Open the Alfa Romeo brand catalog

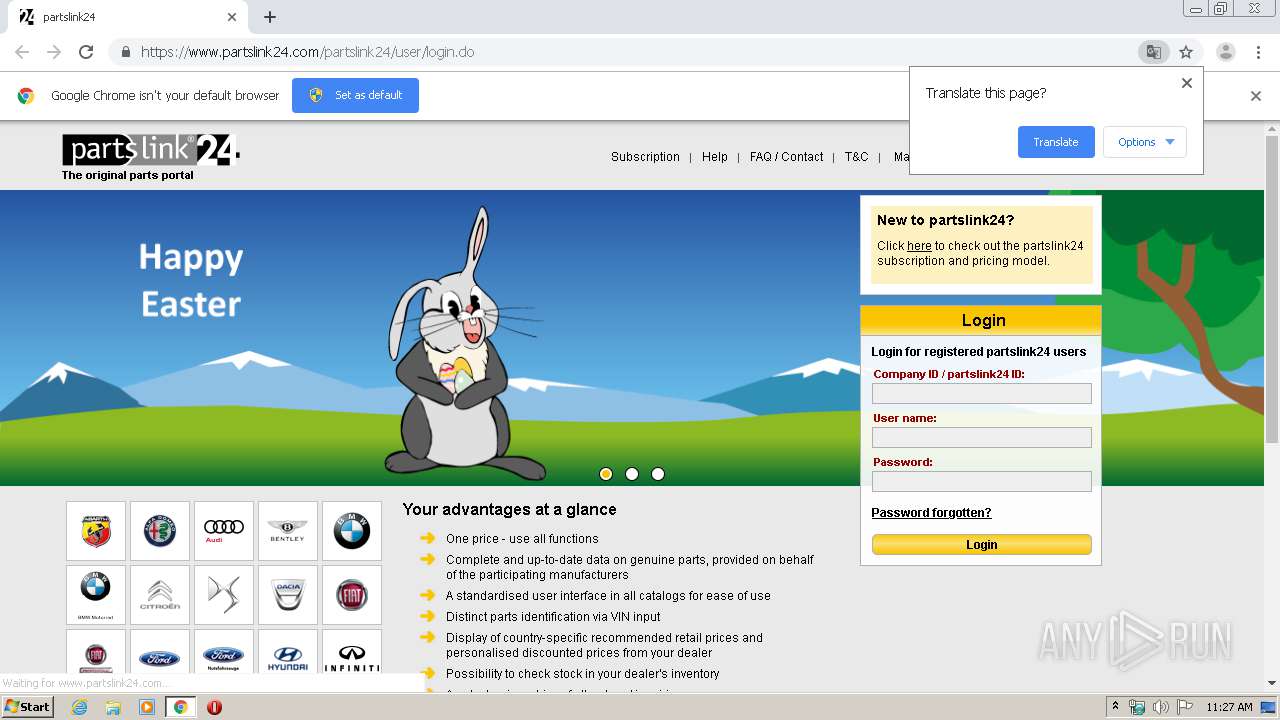tap(160, 531)
